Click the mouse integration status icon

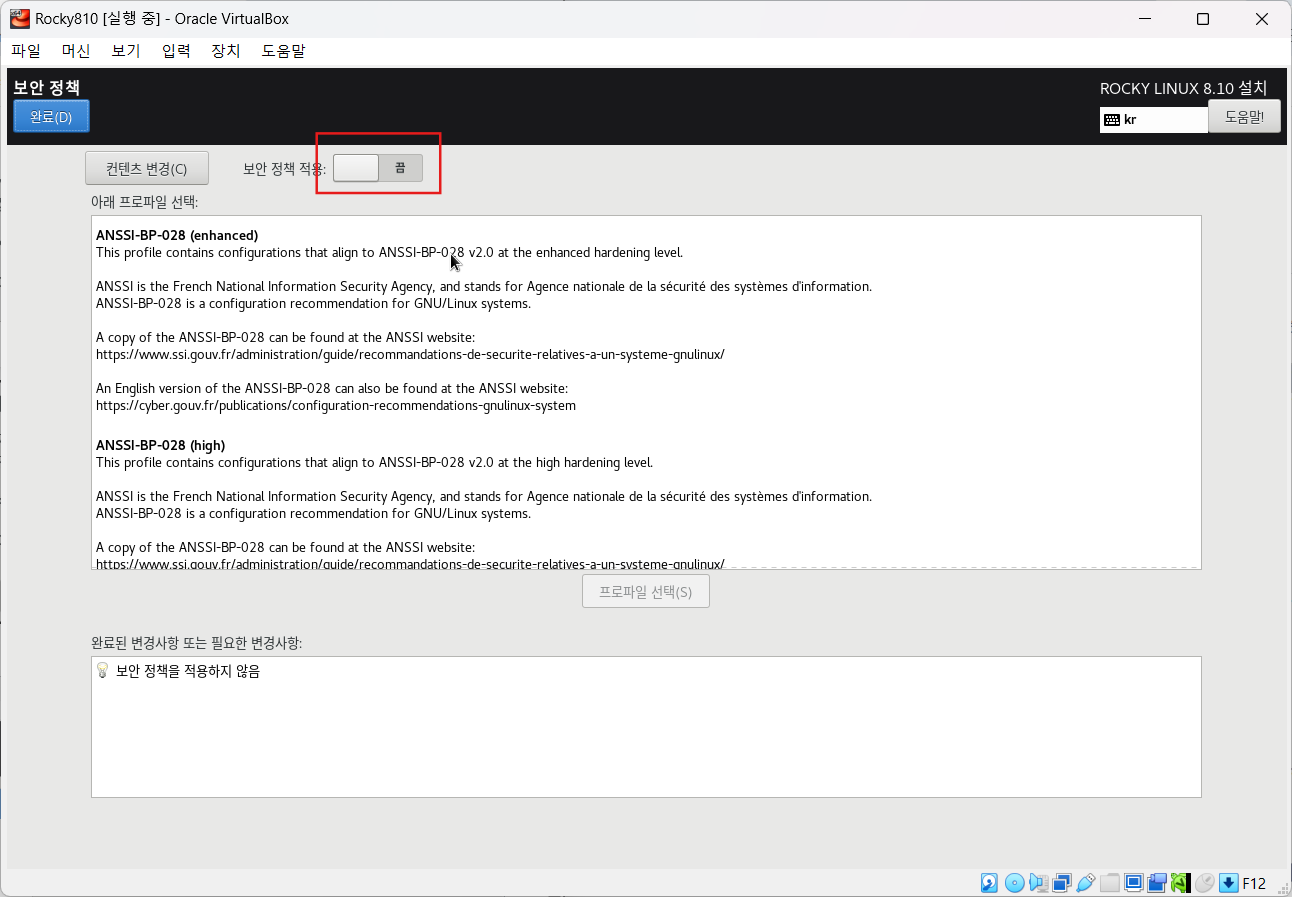pos(1205,883)
